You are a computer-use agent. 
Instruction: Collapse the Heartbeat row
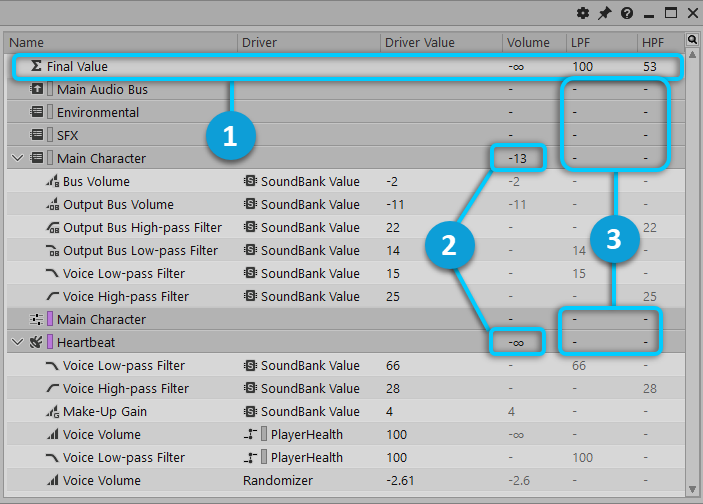(x=16, y=343)
